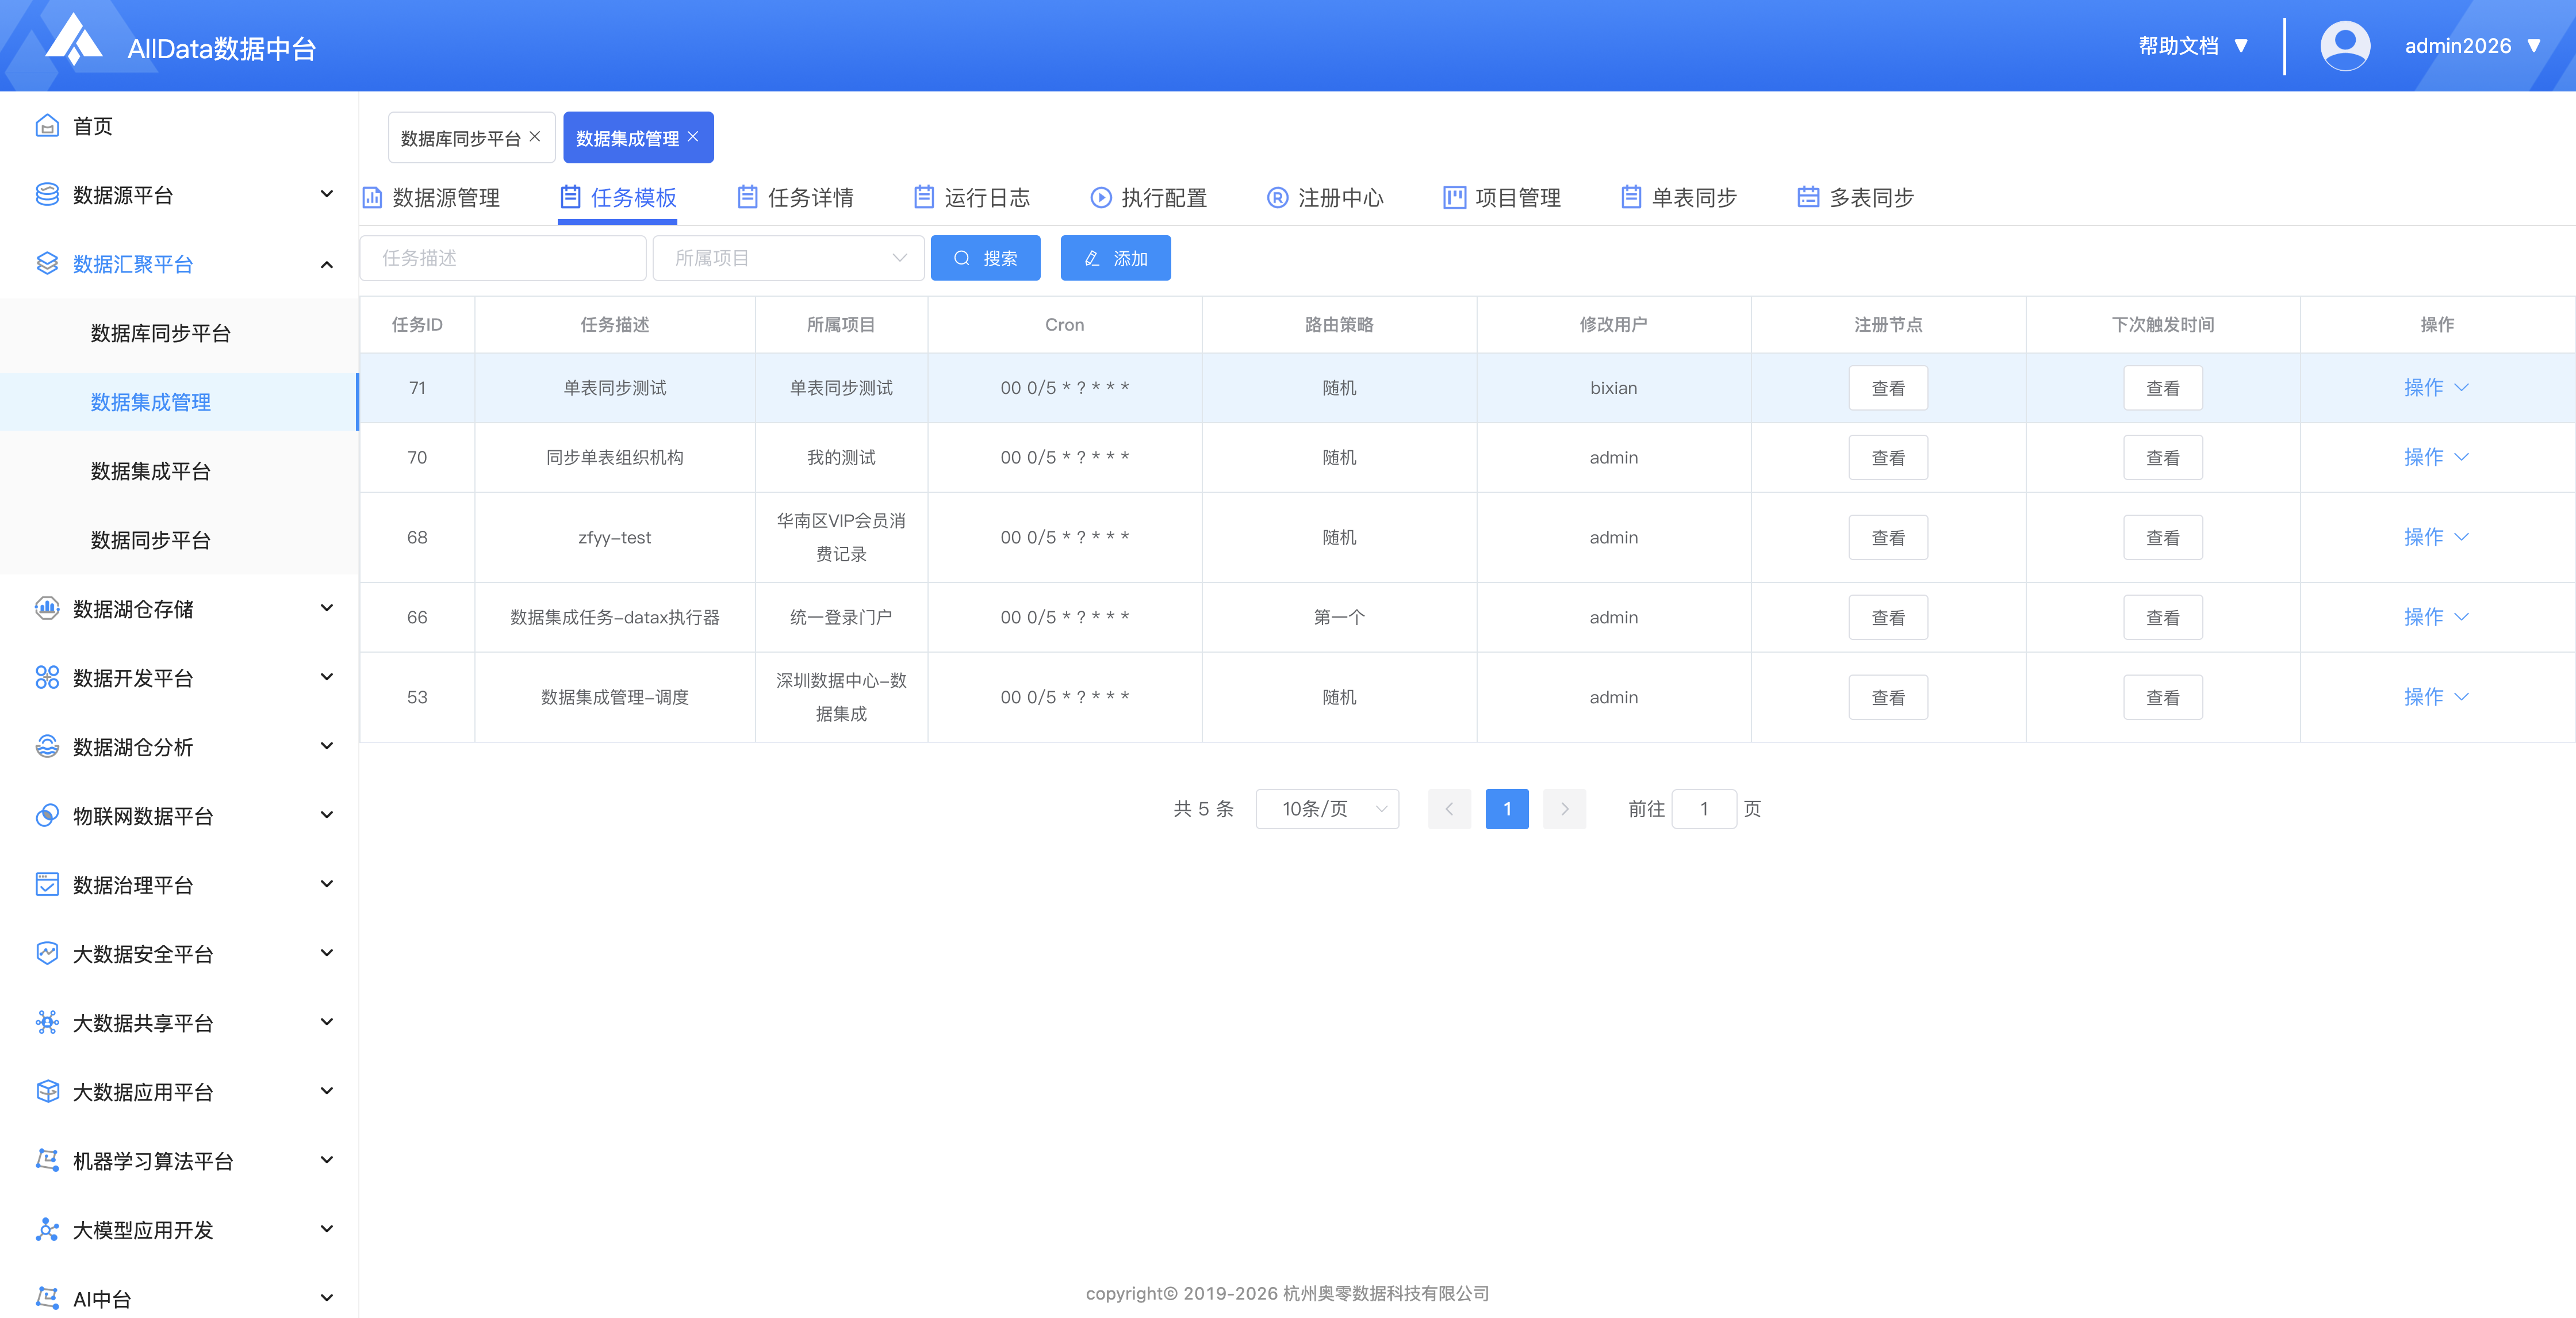2576x1318 pixels.
Task: Click the user avatar icon
Action: (x=2345, y=46)
